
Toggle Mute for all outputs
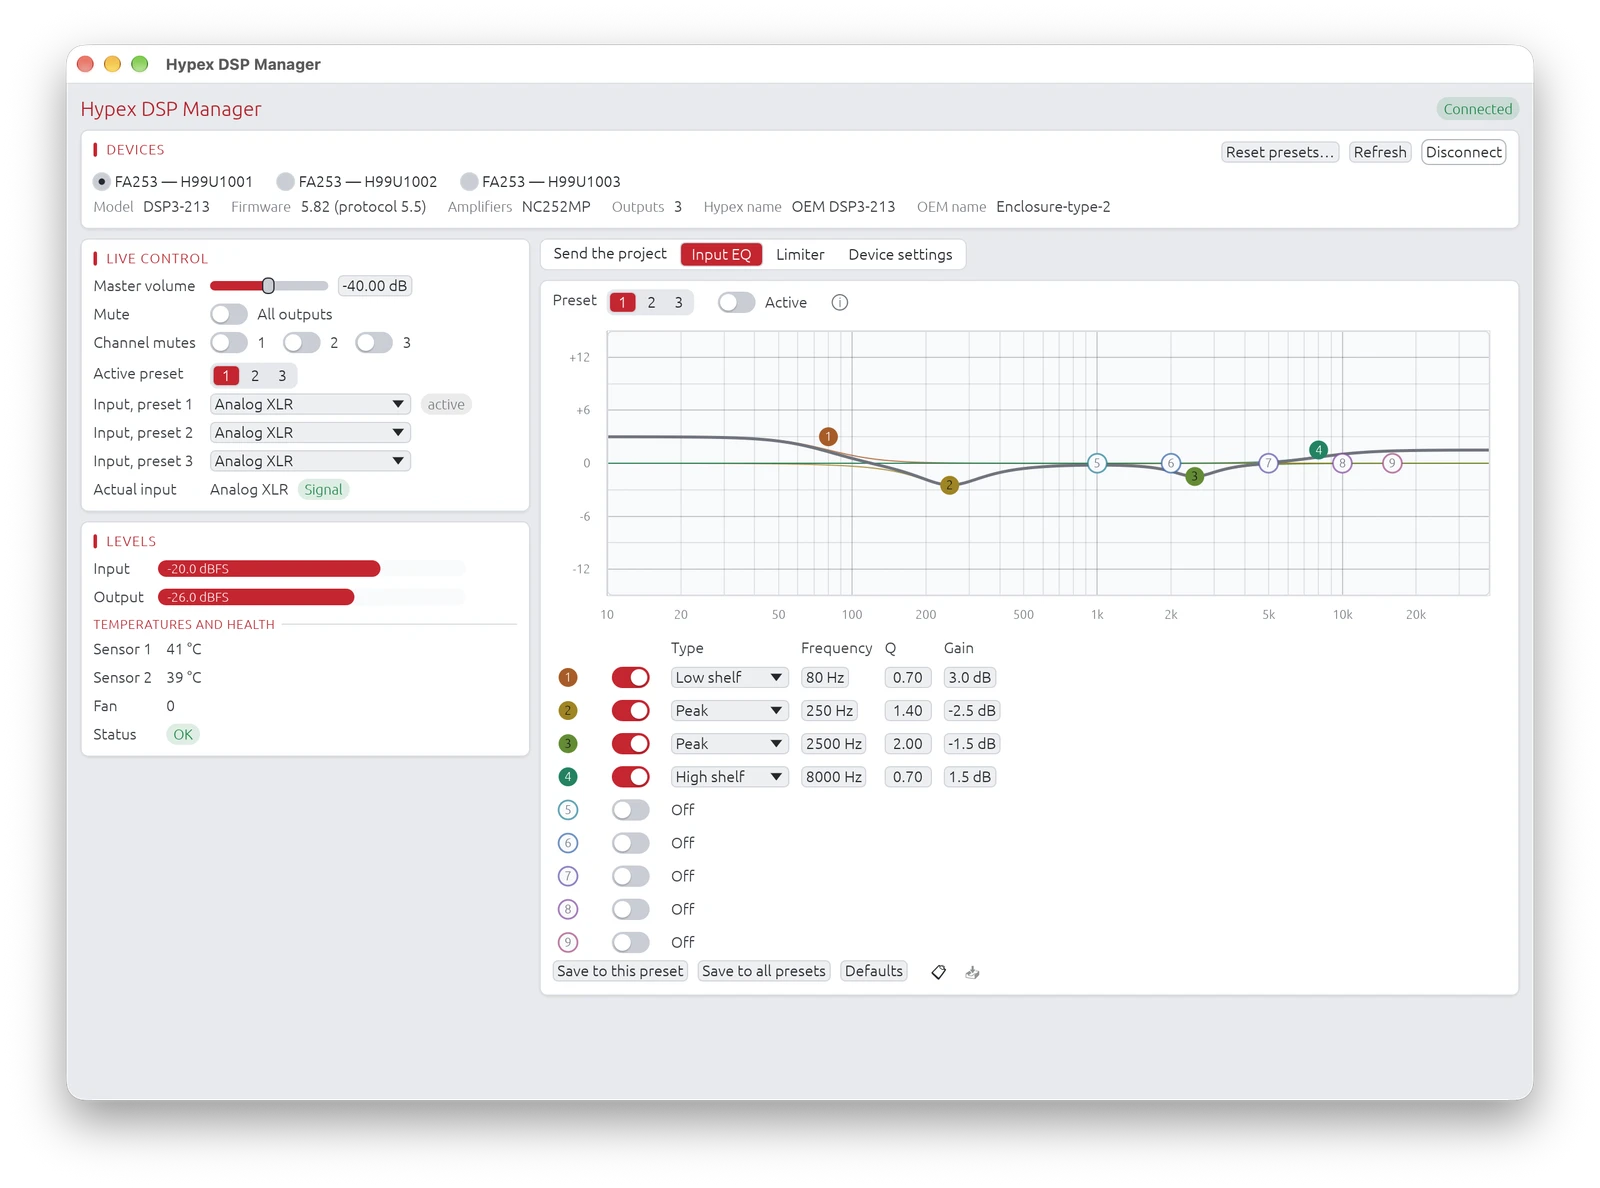pyautogui.click(x=229, y=314)
